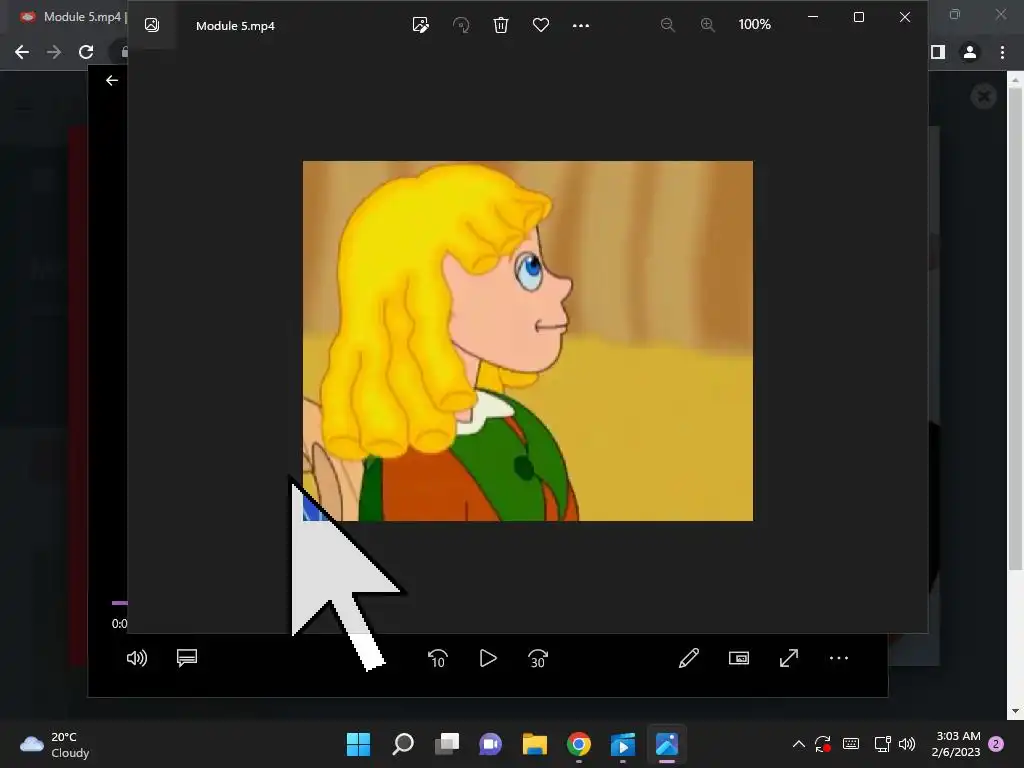Viewport: 1024px width, 768px height.
Task: Click scrollbar down arrow in Chrome
Action: click(1016, 711)
